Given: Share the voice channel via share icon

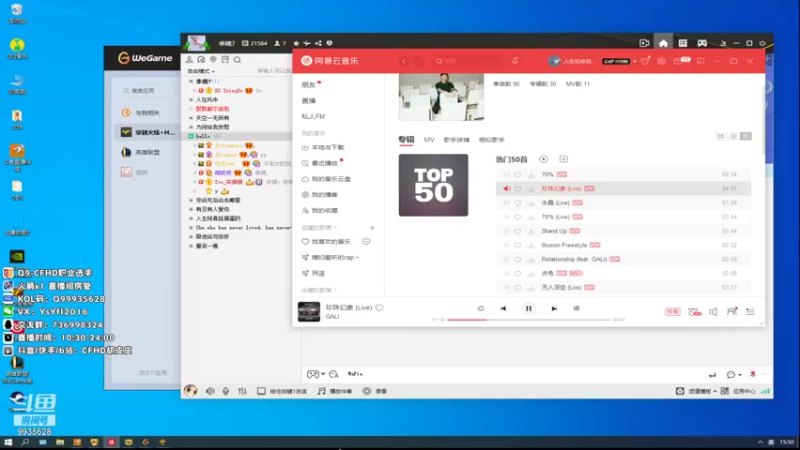Looking at the screenshot, I should pyautogui.click(x=318, y=43).
